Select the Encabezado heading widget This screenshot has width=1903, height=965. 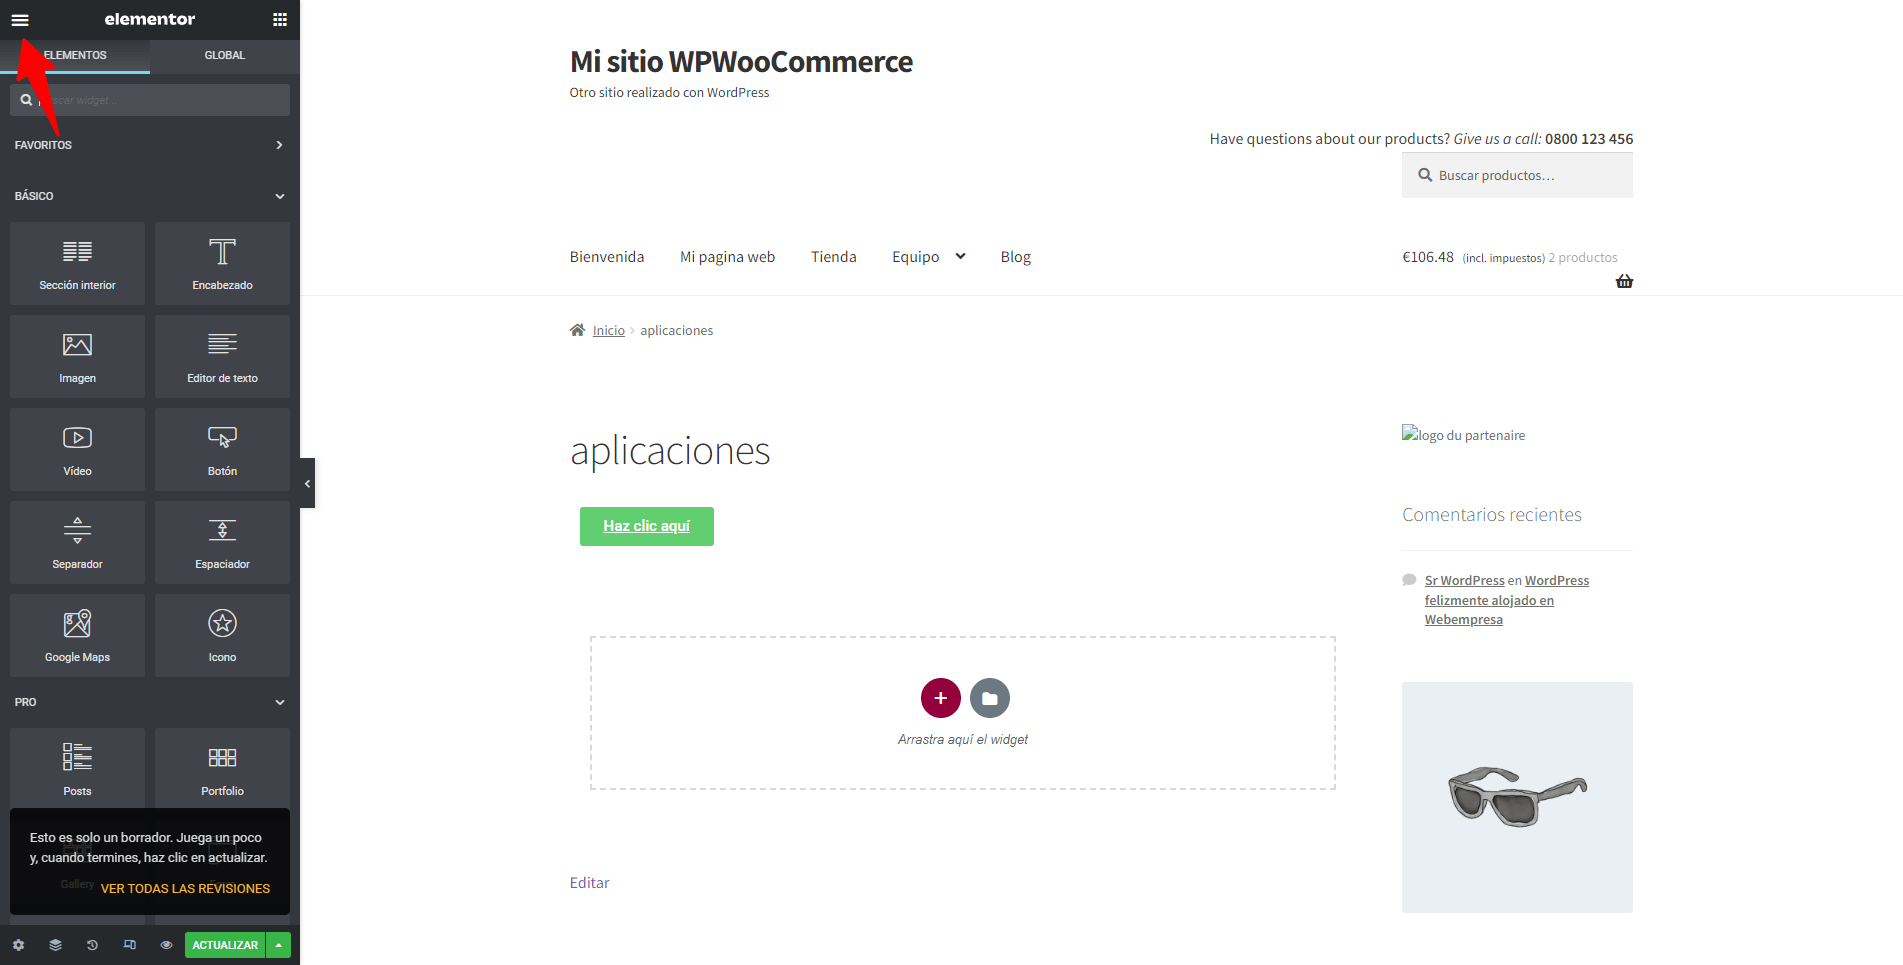(222, 263)
